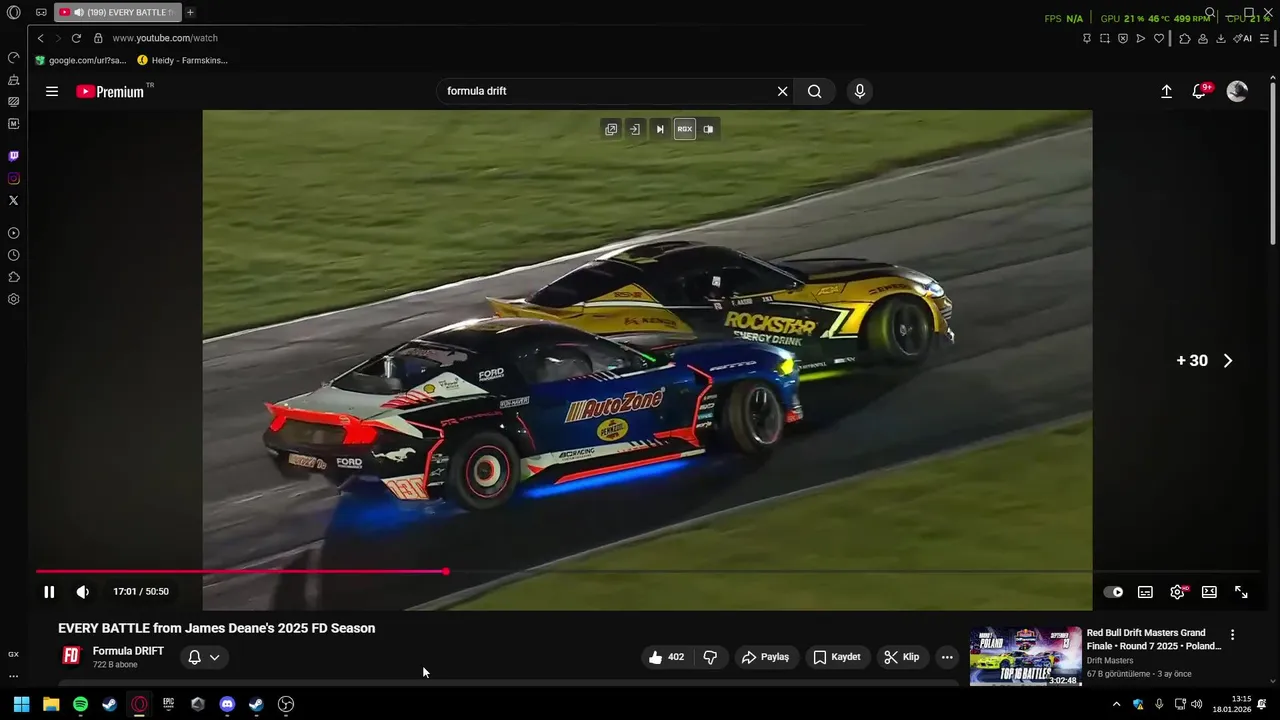Open the browser snapshot tool icon
The image size is (1280, 720).
tap(1105, 38)
